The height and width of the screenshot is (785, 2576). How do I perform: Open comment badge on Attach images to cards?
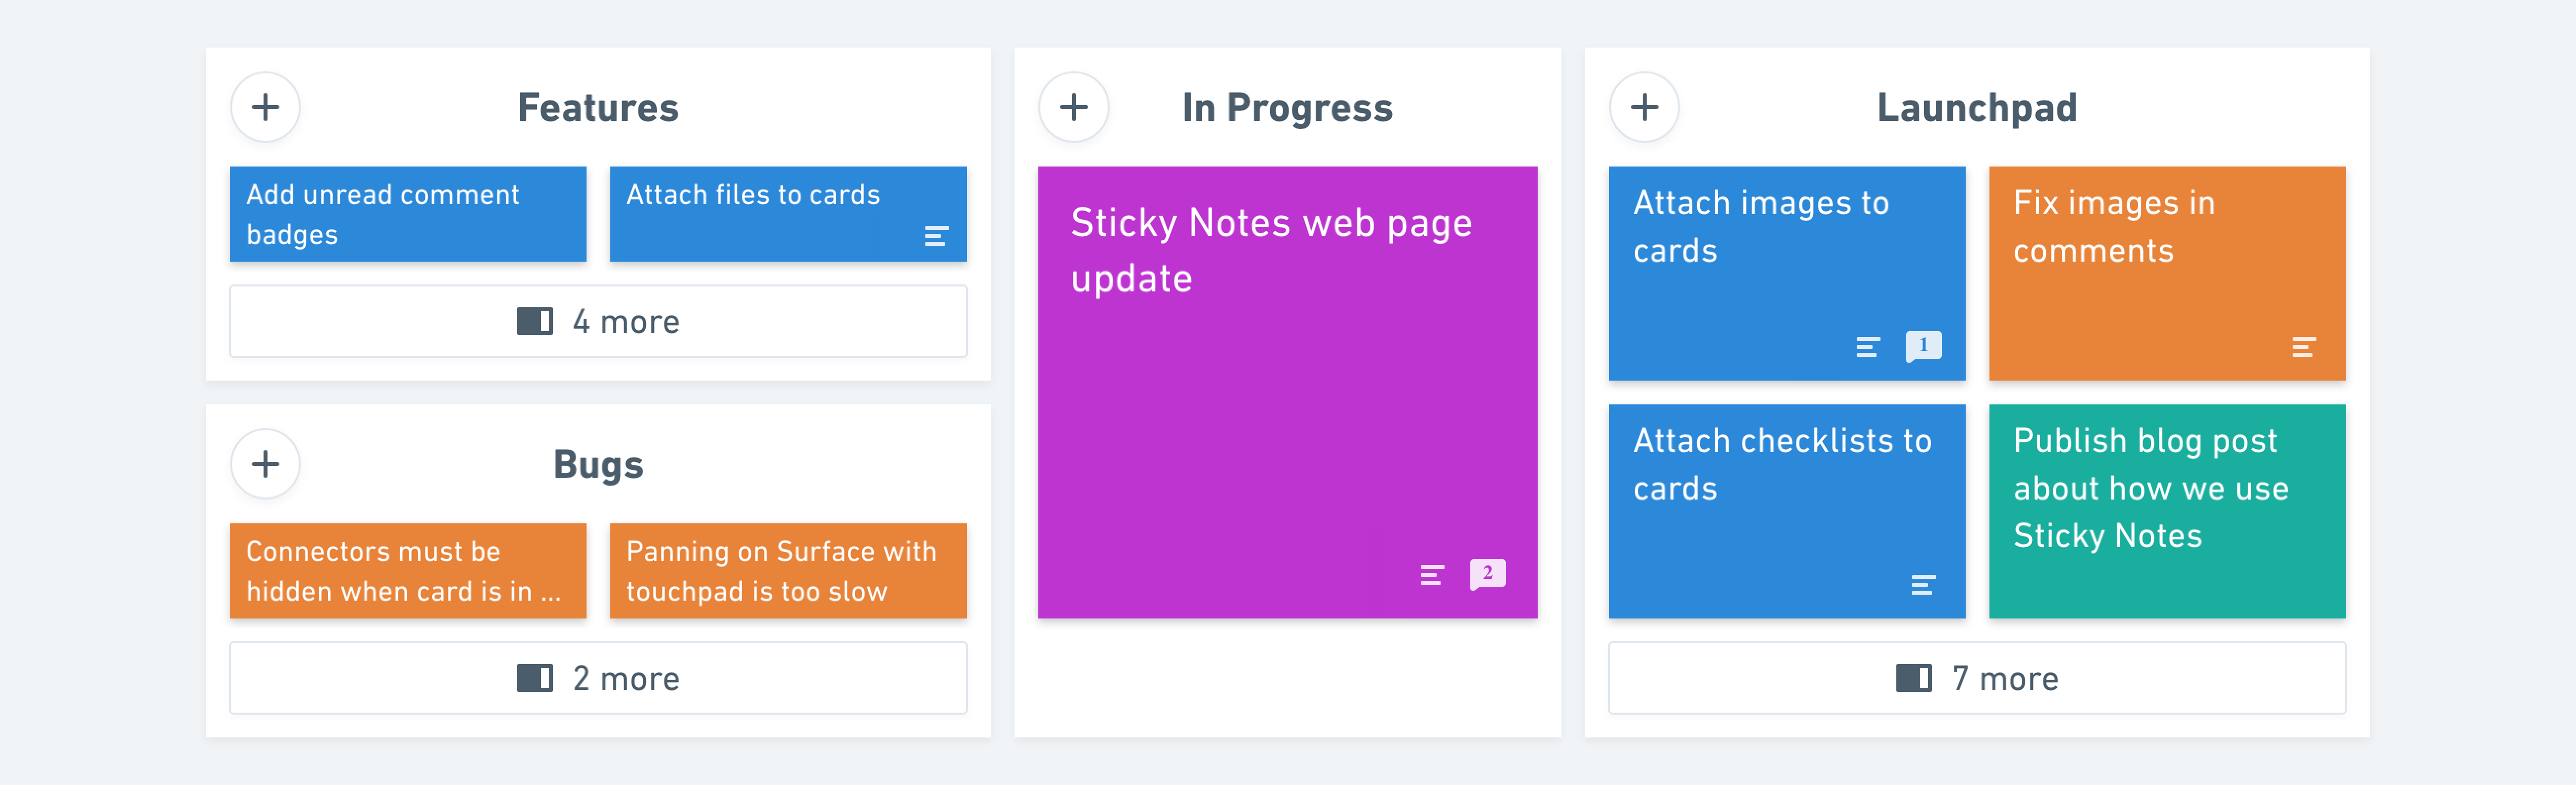(x=1923, y=346)
